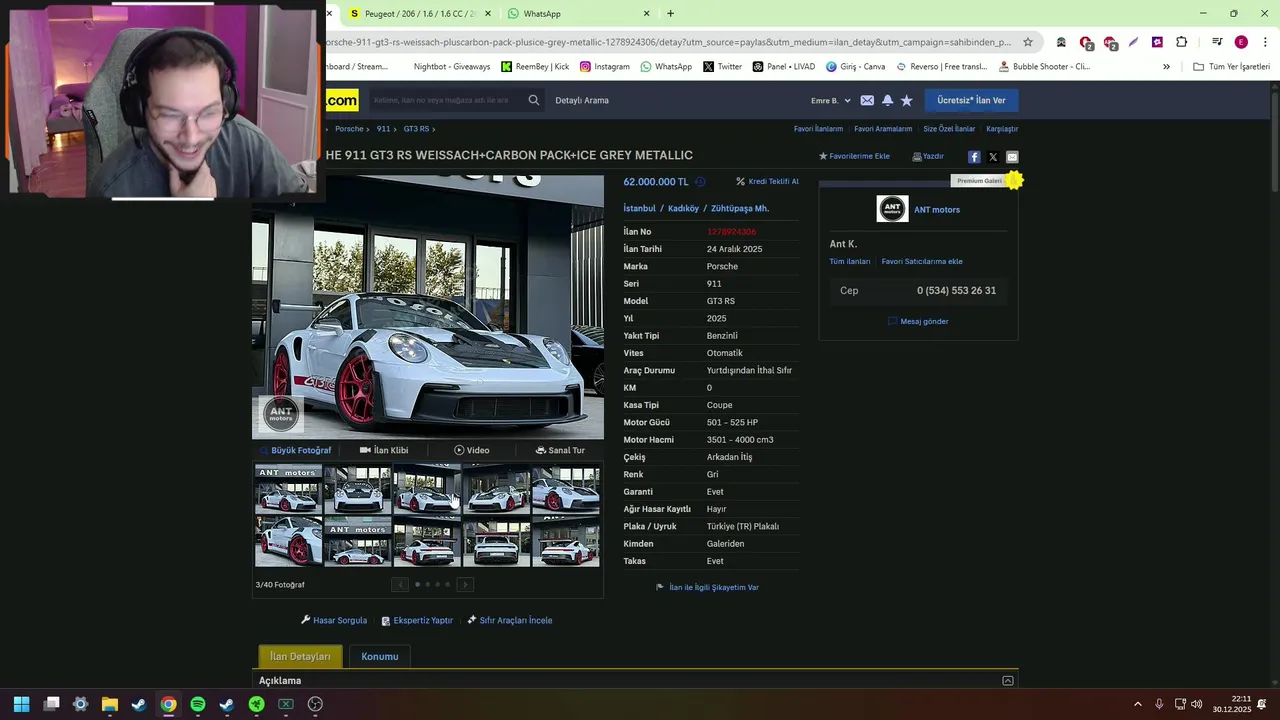The height and width of the screenshot is (720, 1280).
Task: Focus the listing search input field
Action: click(447, 100)
